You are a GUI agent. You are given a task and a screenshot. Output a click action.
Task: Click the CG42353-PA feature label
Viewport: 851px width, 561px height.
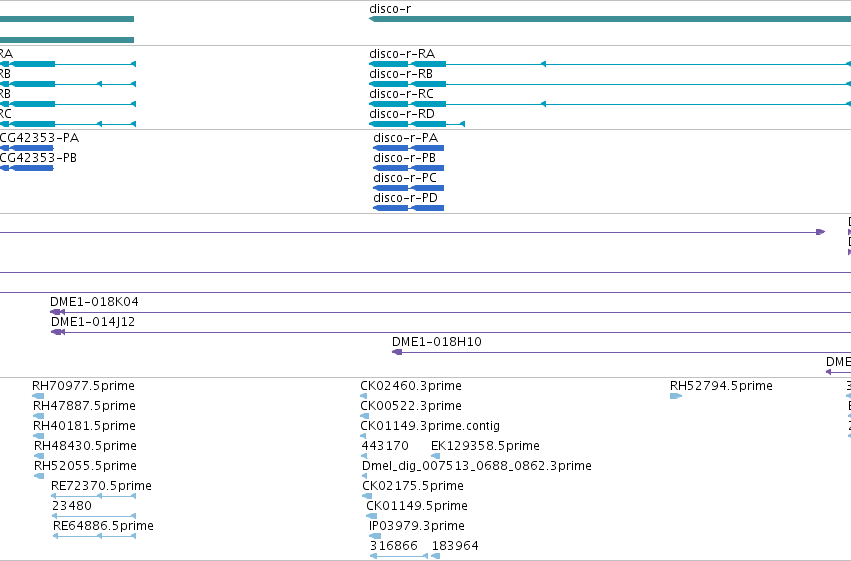click(39, 138)
